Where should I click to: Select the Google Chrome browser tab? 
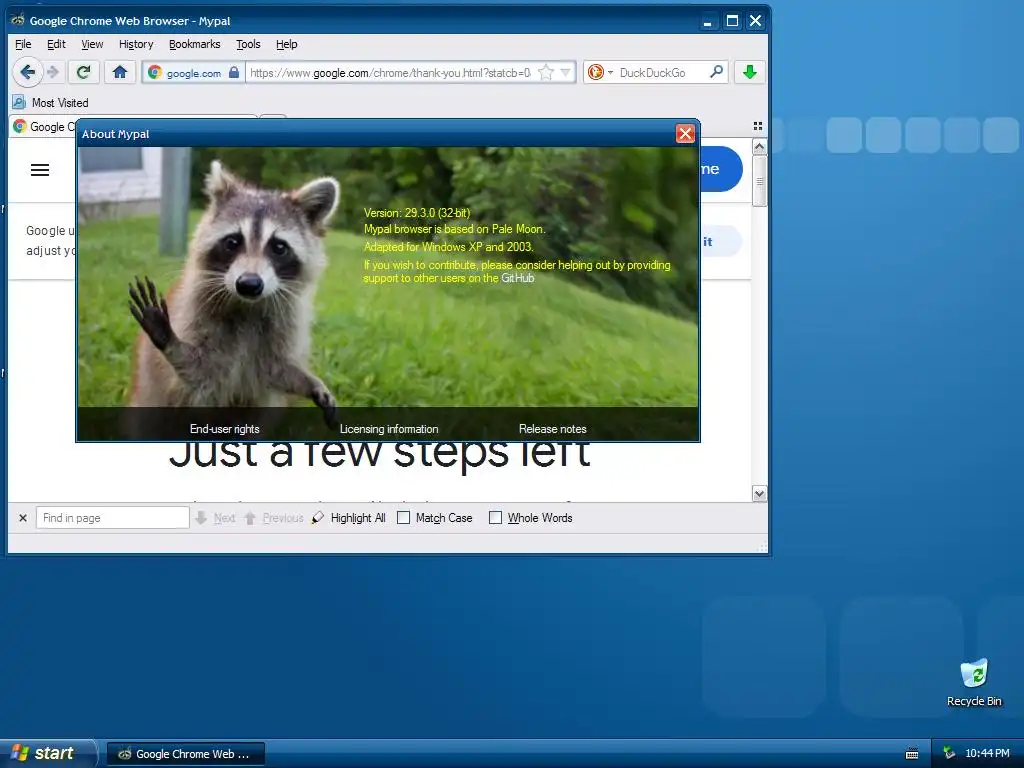(43, 127)
